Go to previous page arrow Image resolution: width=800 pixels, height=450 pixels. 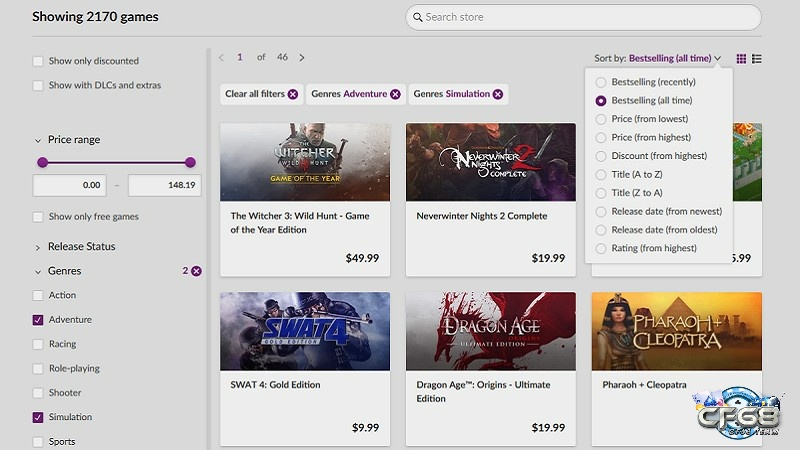pos(221,58)
